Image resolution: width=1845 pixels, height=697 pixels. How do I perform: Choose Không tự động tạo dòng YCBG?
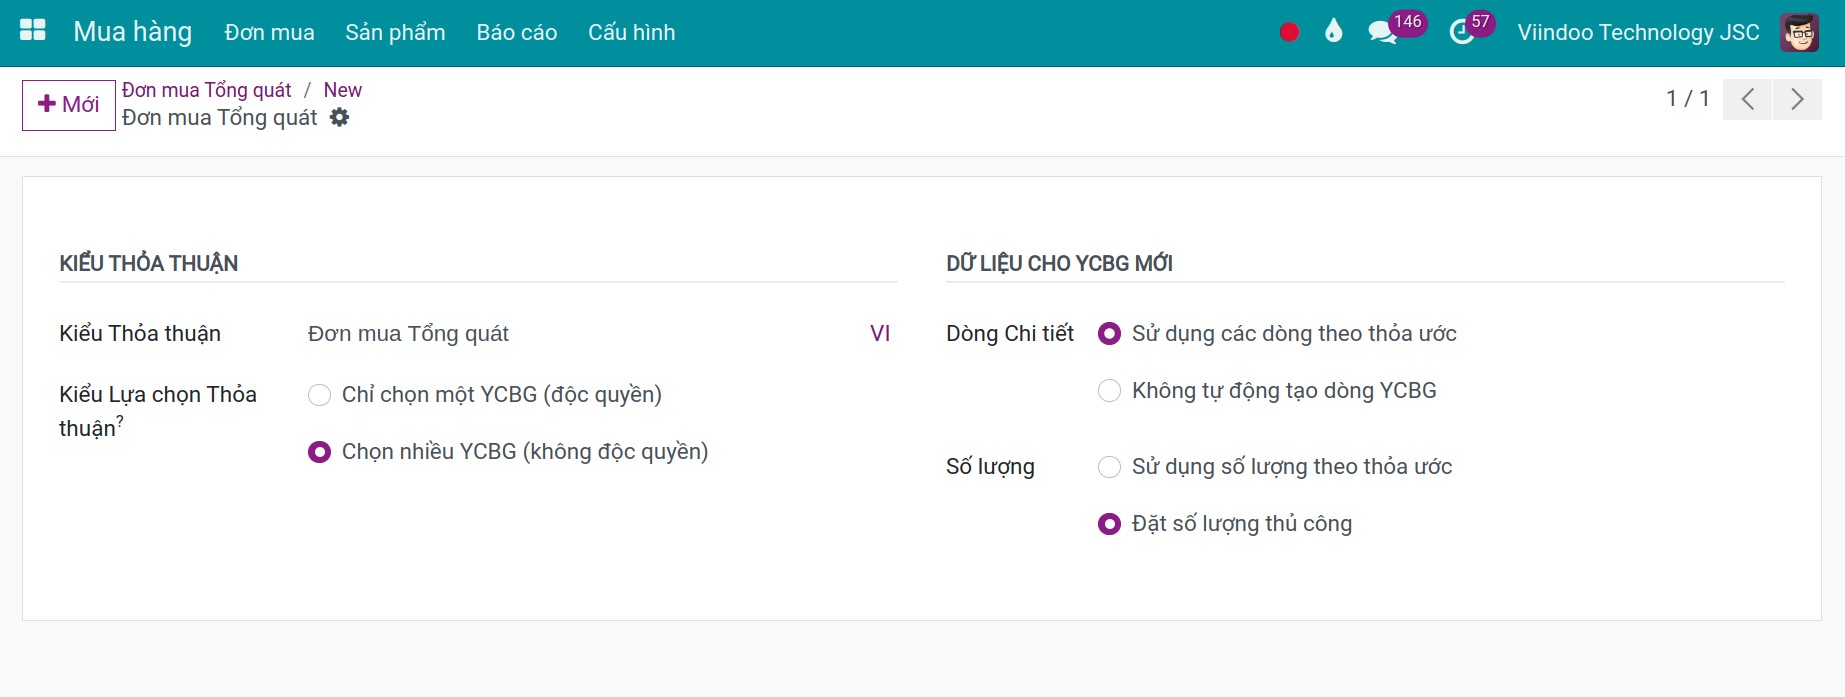click(1109, 391)
